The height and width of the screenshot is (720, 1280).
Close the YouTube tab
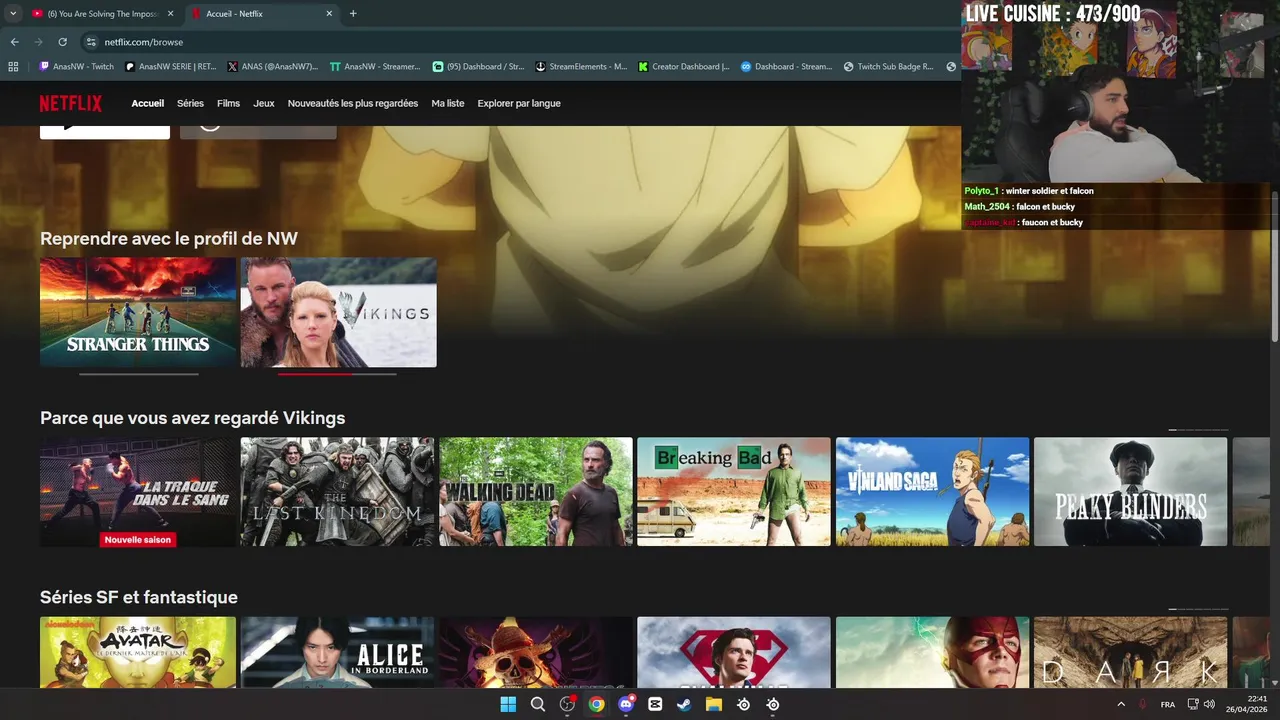pos(170,14)
